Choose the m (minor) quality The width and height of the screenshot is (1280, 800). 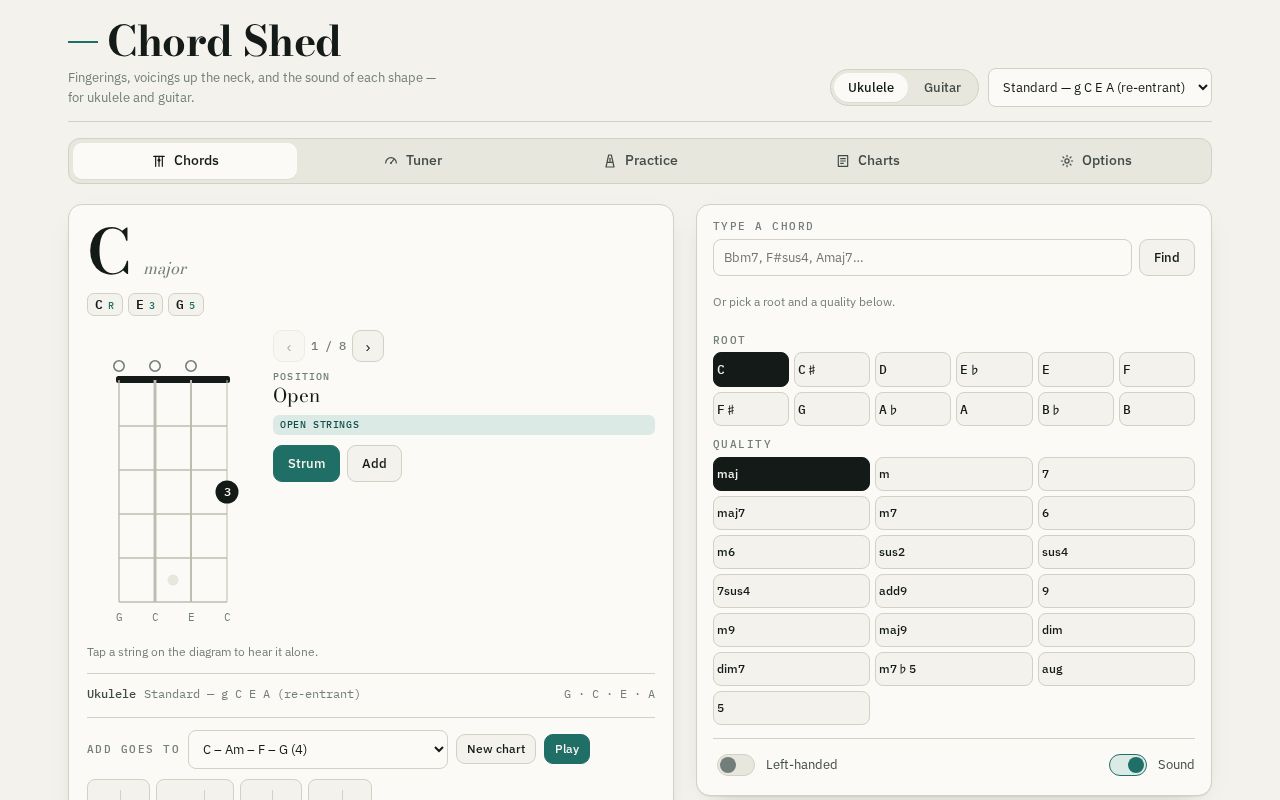[x=954, y=474]
